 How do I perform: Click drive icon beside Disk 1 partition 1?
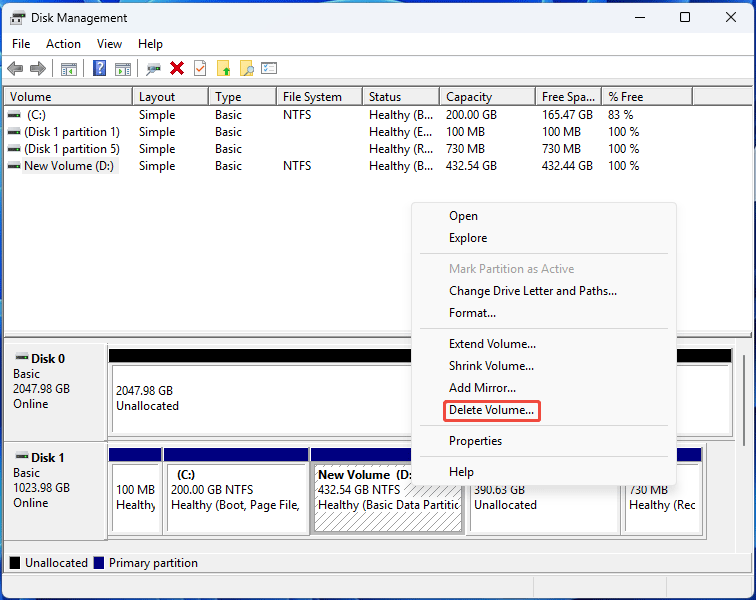click(14, 132)
